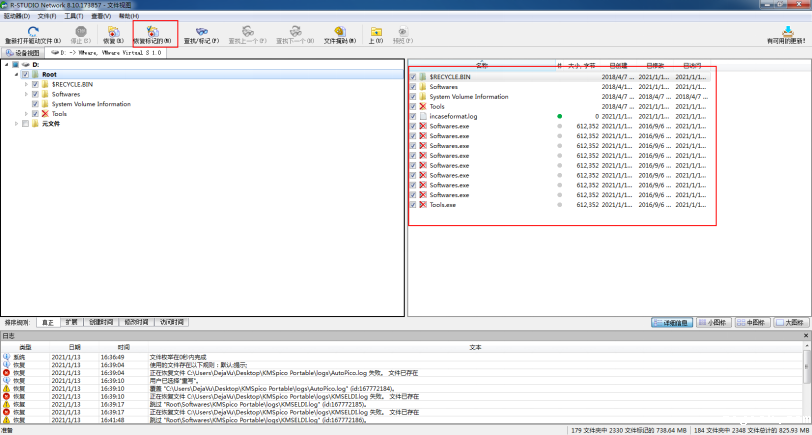Switch to 大图标 large icons view

(x=788, y=323)
